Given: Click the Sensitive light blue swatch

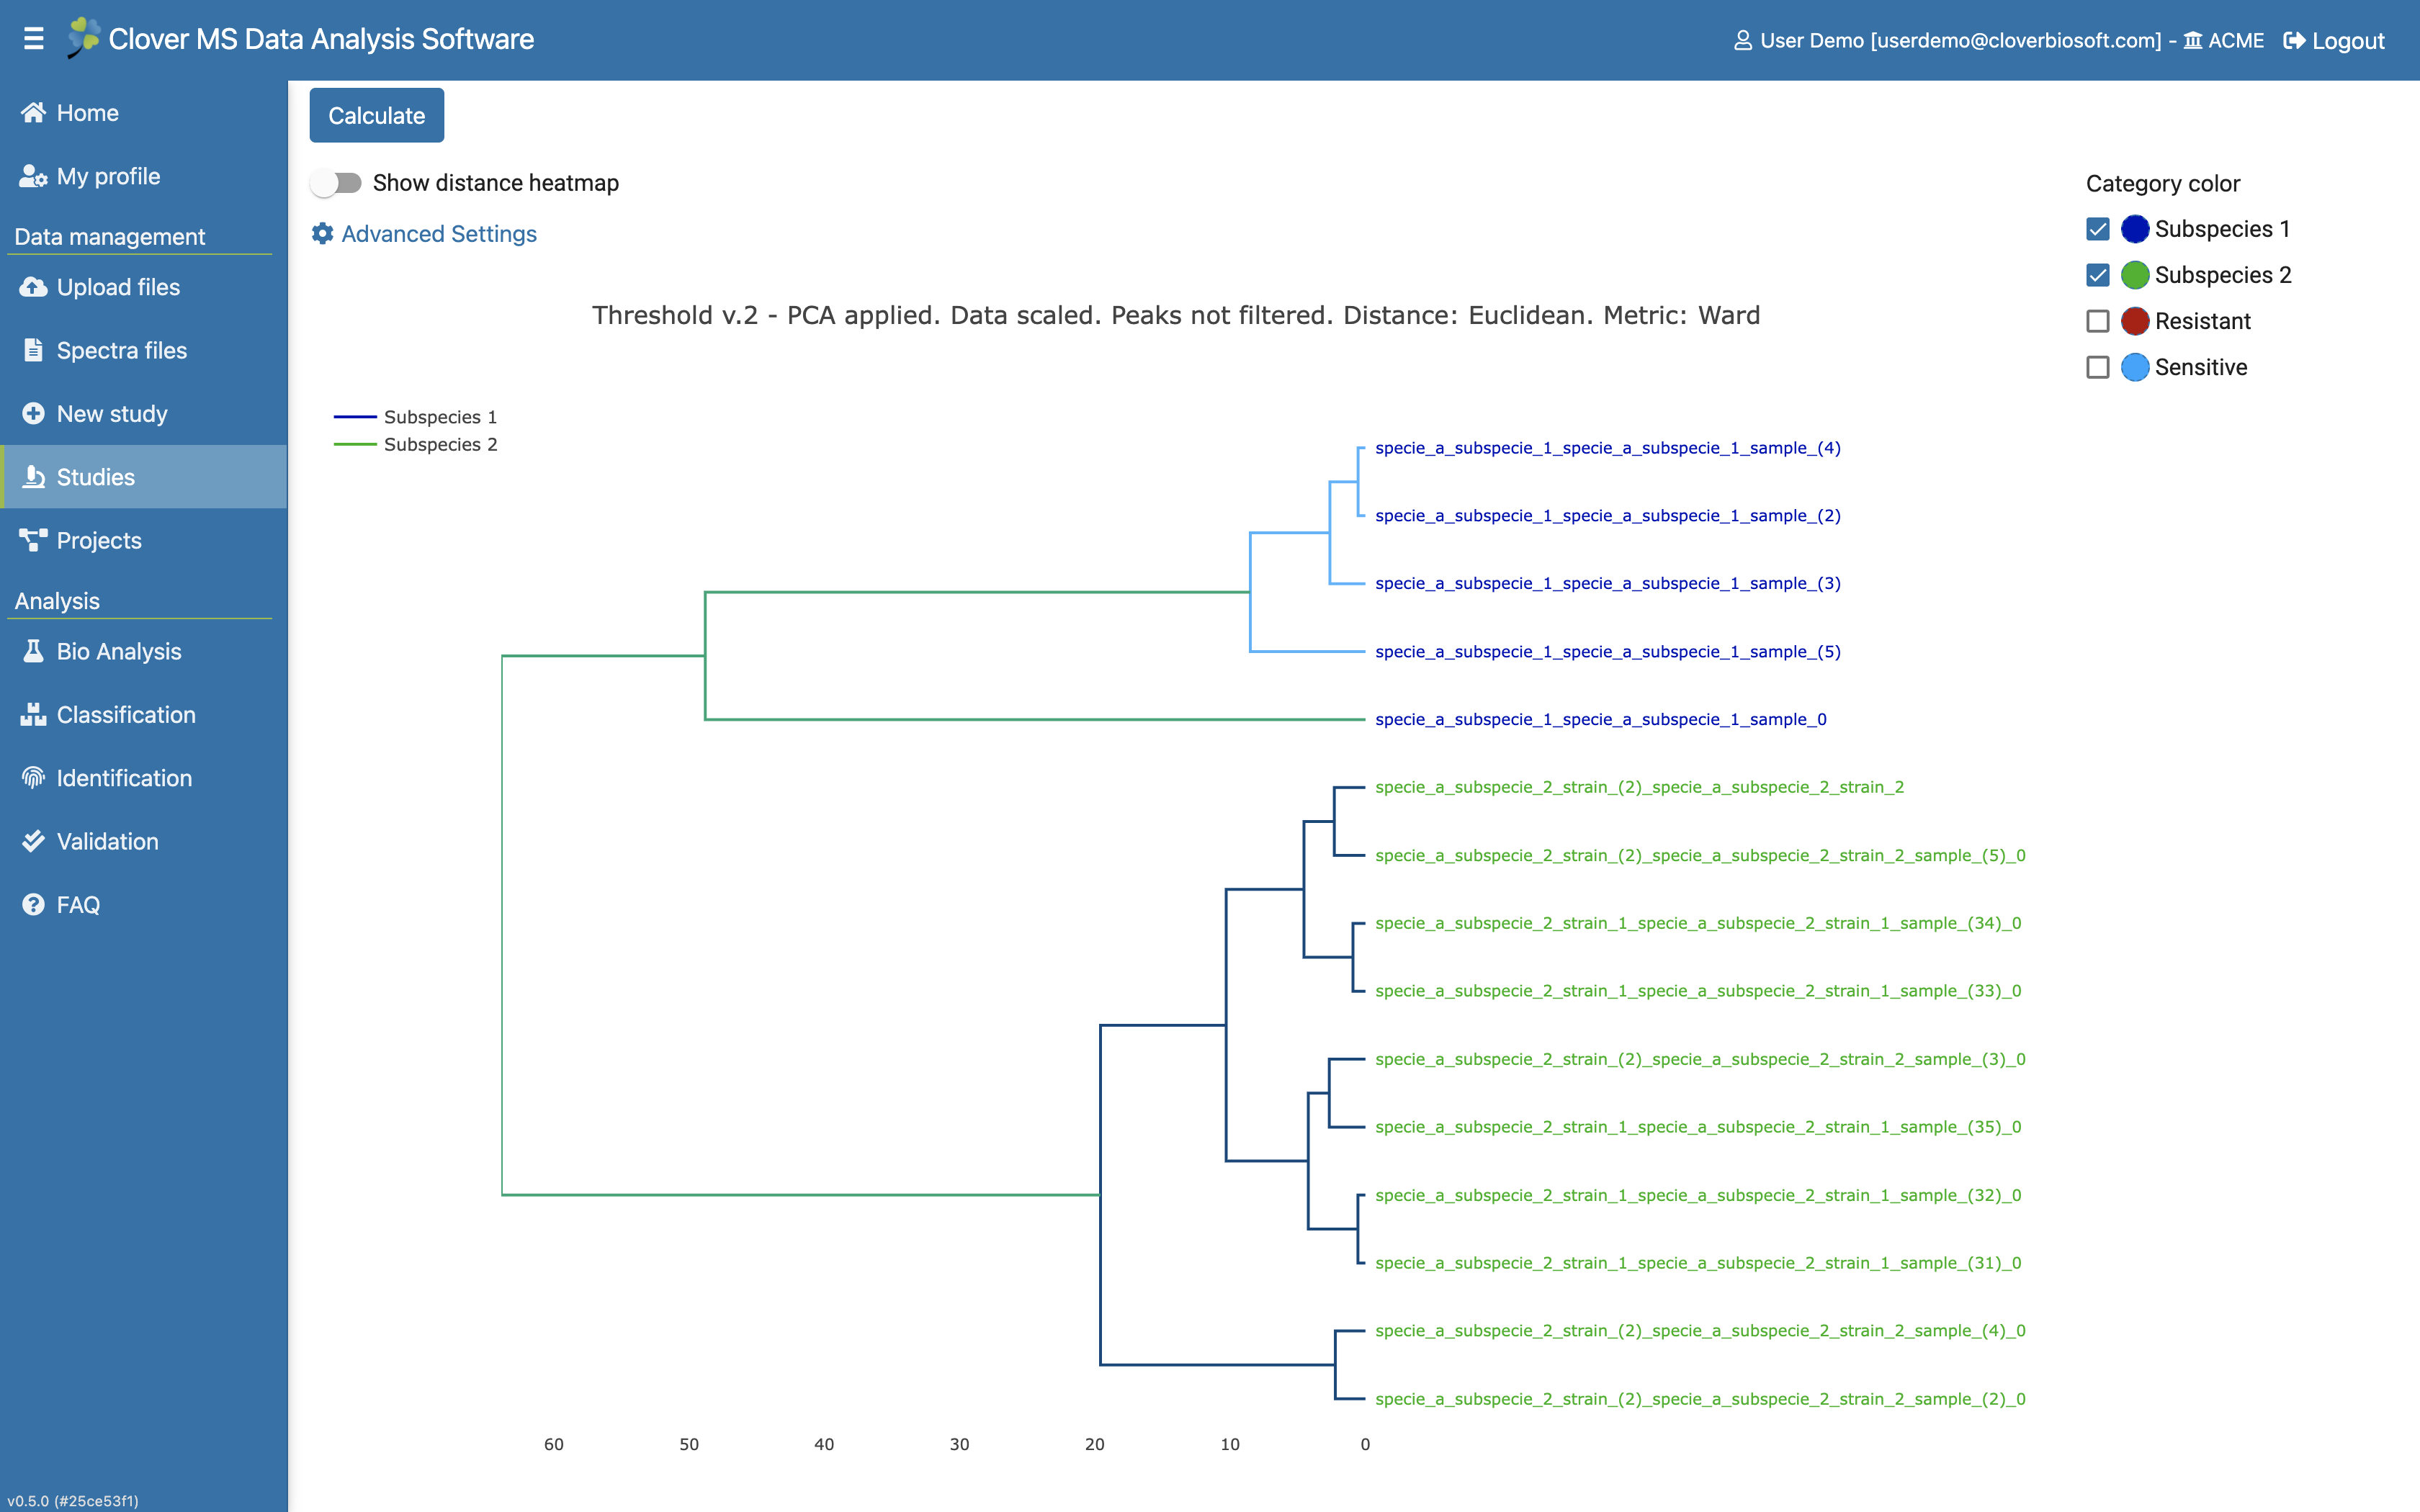Looking at the screenshot, I should 2135,367.
